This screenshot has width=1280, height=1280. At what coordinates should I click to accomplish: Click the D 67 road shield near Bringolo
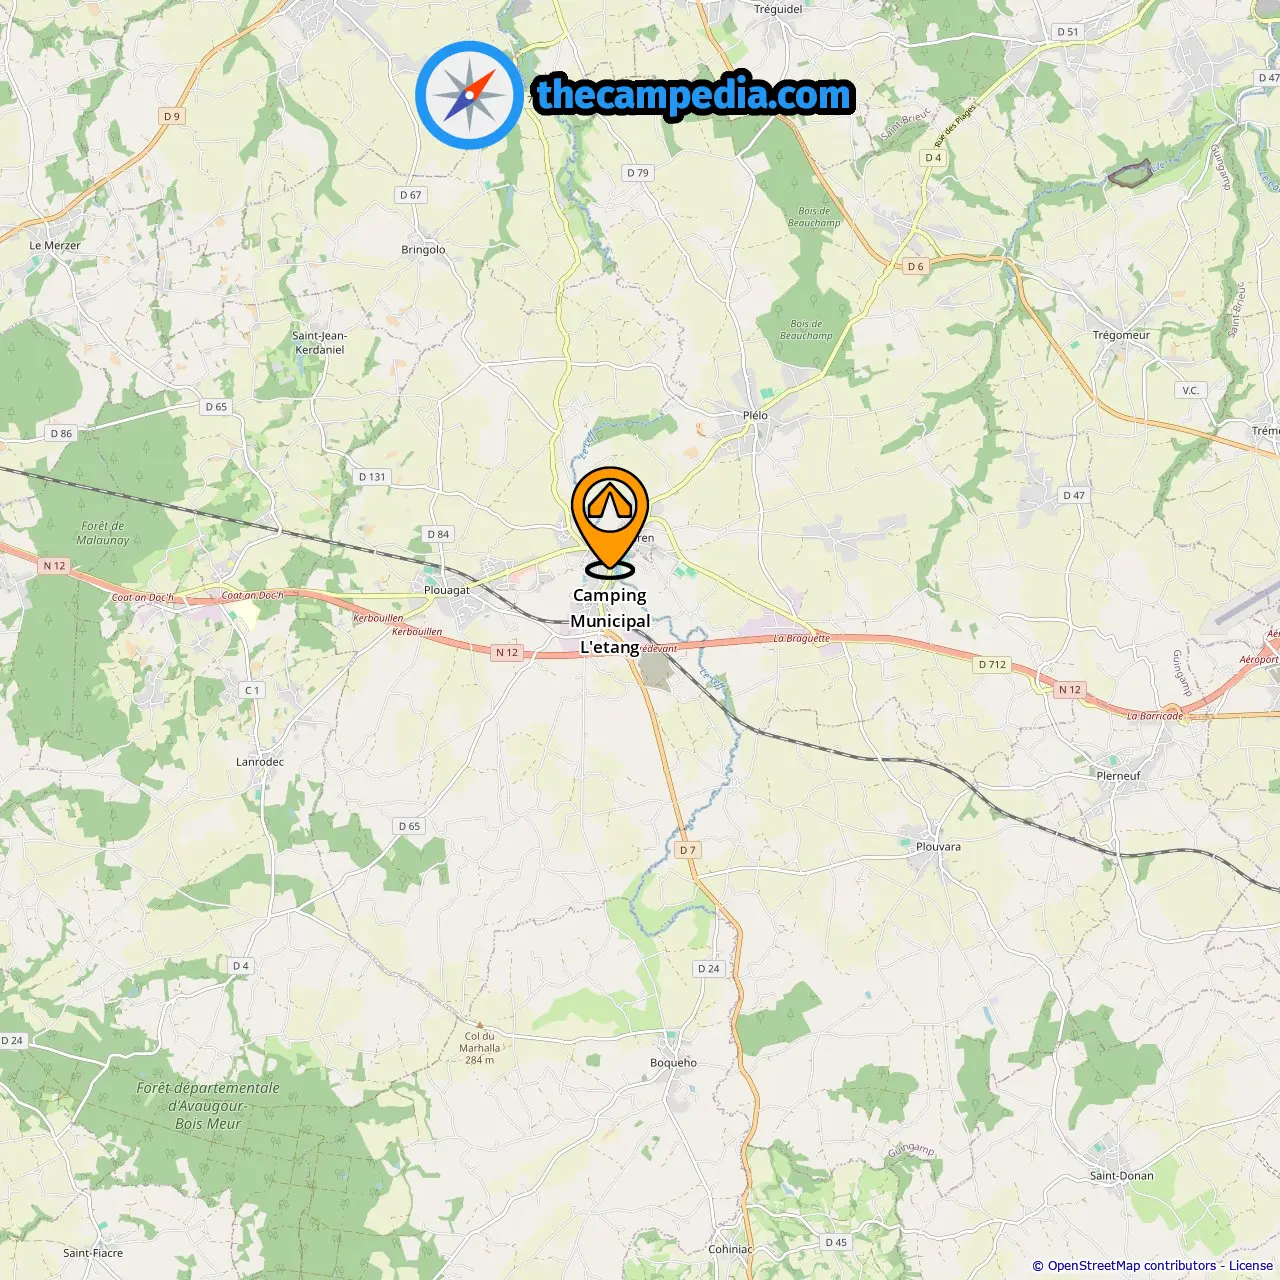tap(411, 195)
